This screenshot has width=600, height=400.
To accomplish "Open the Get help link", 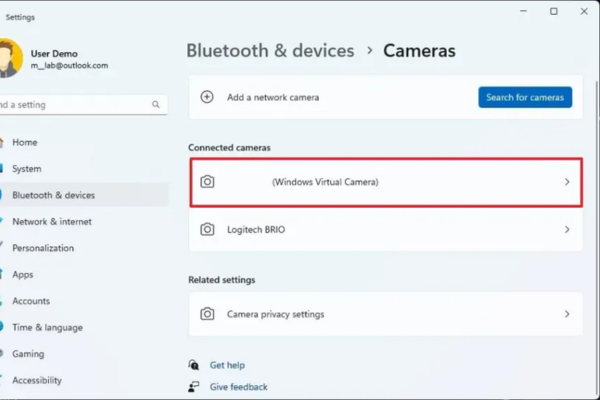I will tap(227, 365).
